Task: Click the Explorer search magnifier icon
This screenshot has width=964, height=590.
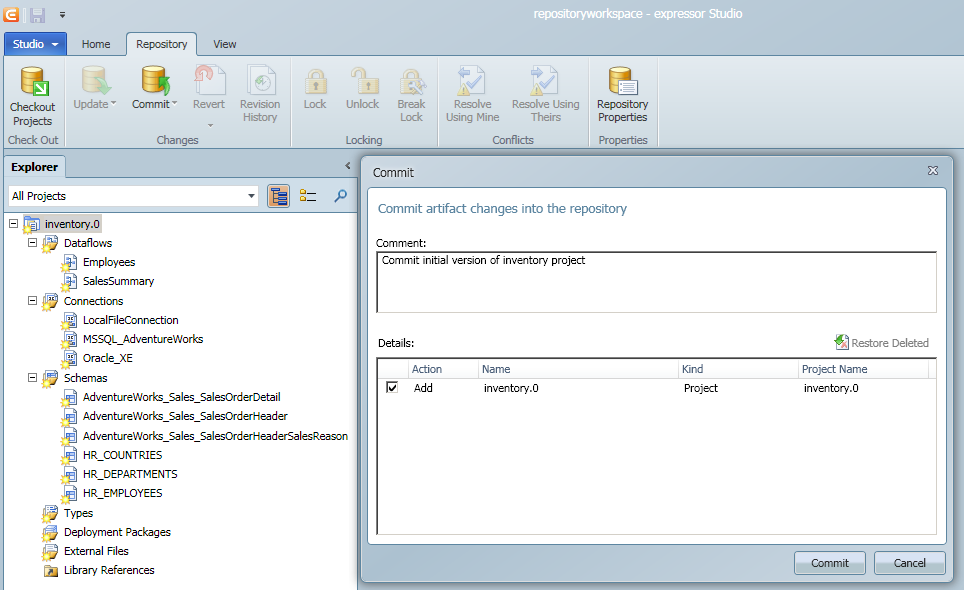Action: coord(340,196)
